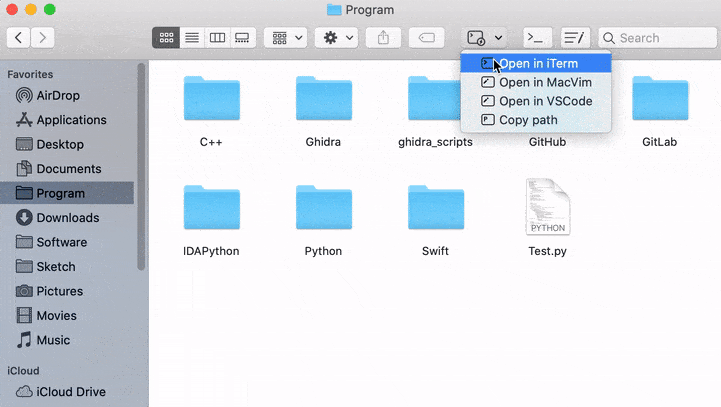Viewport: 721px width, 407px height.
Task: Click the Edit Tags toolbar button
Action: [426, 38]
